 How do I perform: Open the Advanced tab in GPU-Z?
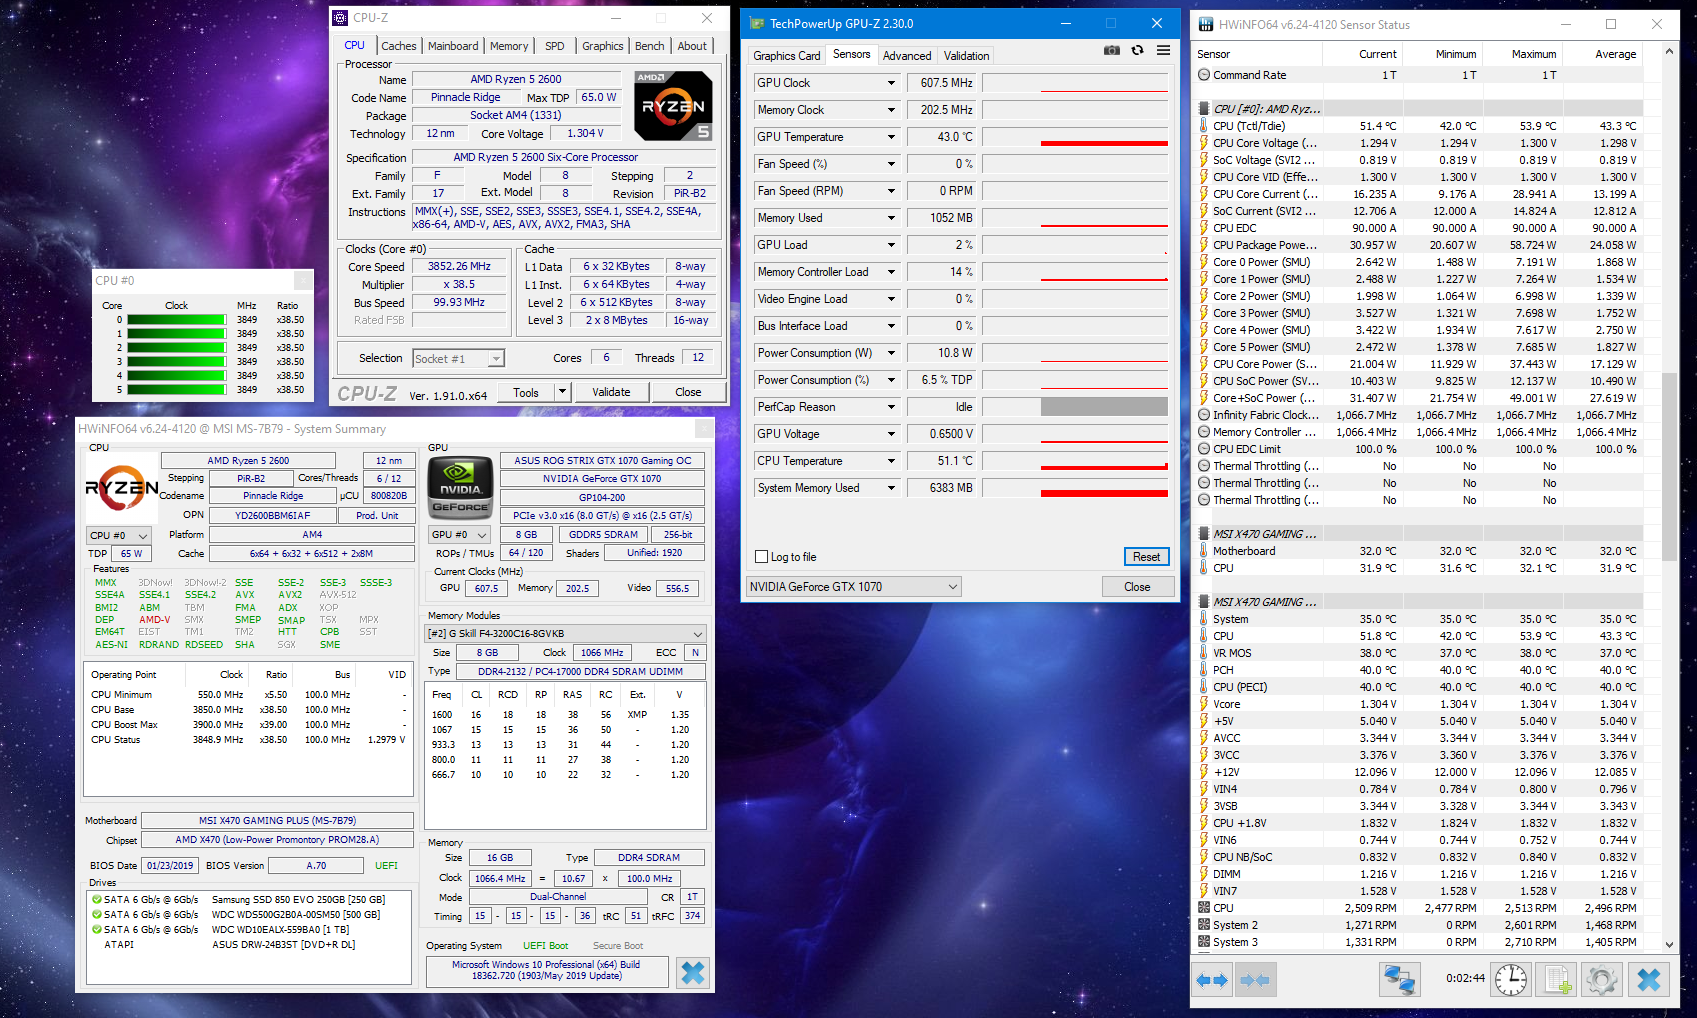point(906,55)
